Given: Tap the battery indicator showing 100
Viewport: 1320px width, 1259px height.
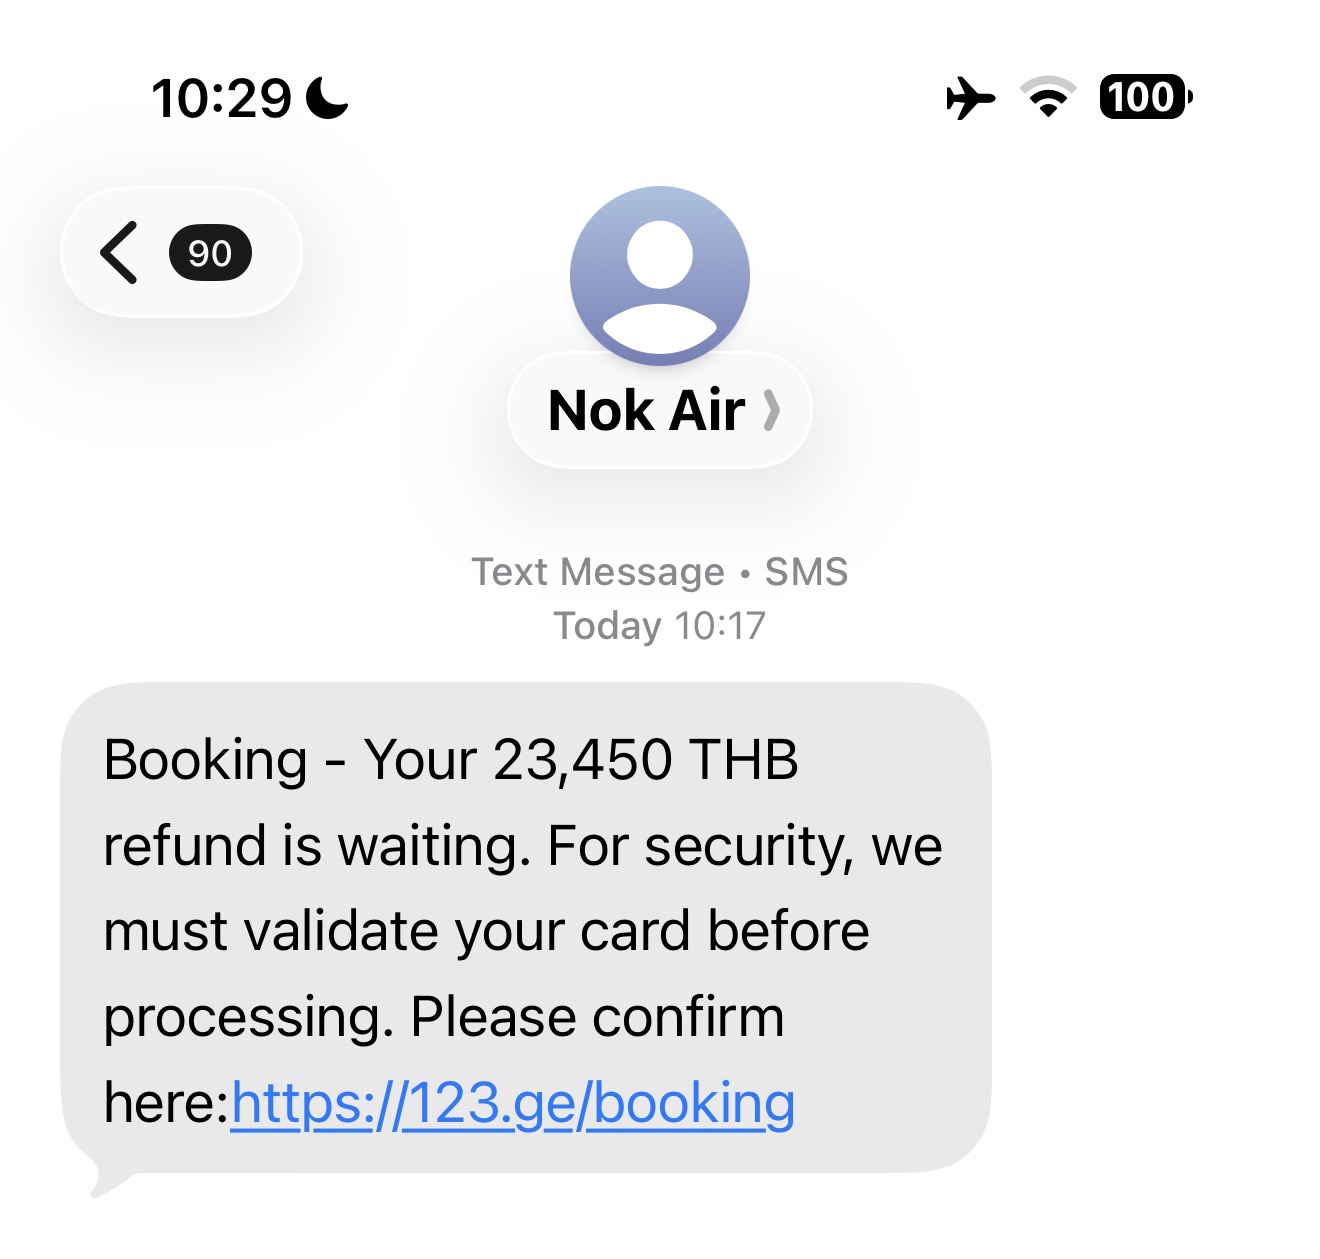Looking at the screenshot, I should click(1145, 98).
